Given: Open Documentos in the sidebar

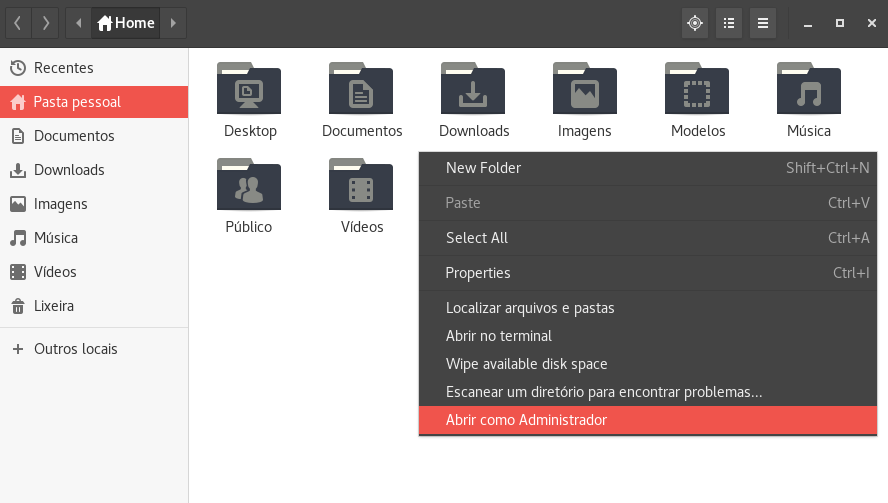Looking at the screenshot, I should 94,136.
